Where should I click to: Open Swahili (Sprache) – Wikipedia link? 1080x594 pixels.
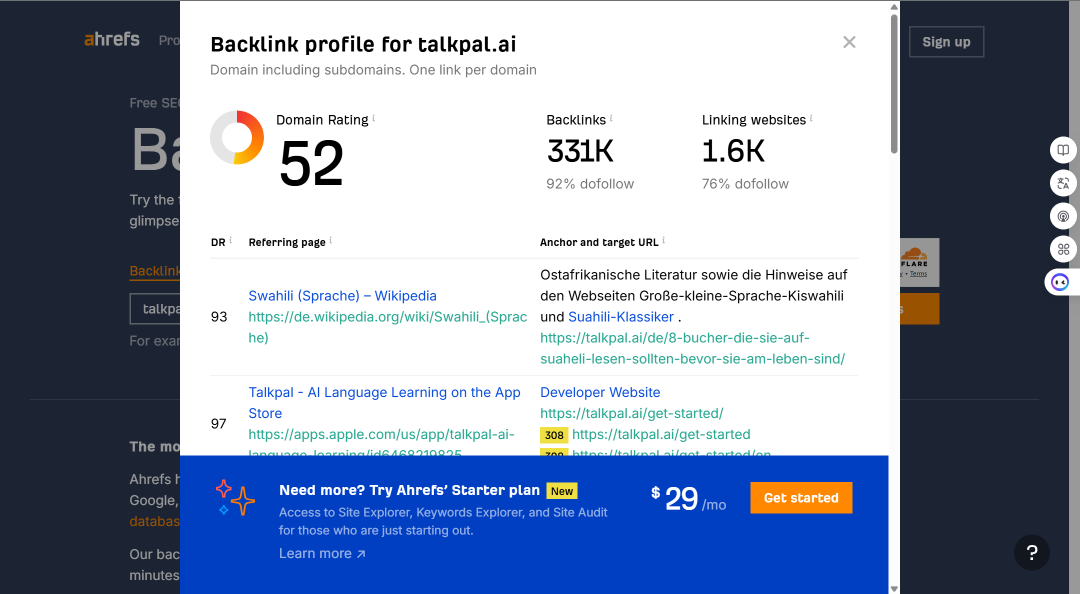click(x=342, y=296)
